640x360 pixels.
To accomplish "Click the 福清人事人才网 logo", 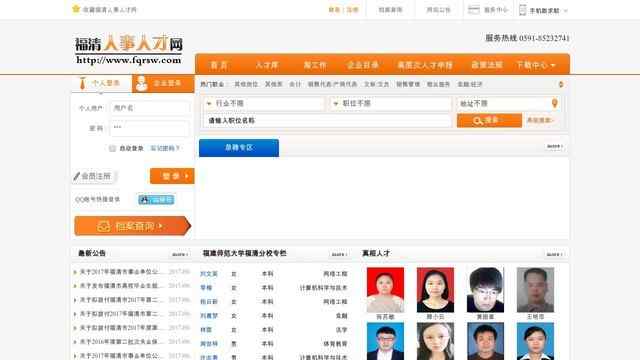I will coord(129,49).
